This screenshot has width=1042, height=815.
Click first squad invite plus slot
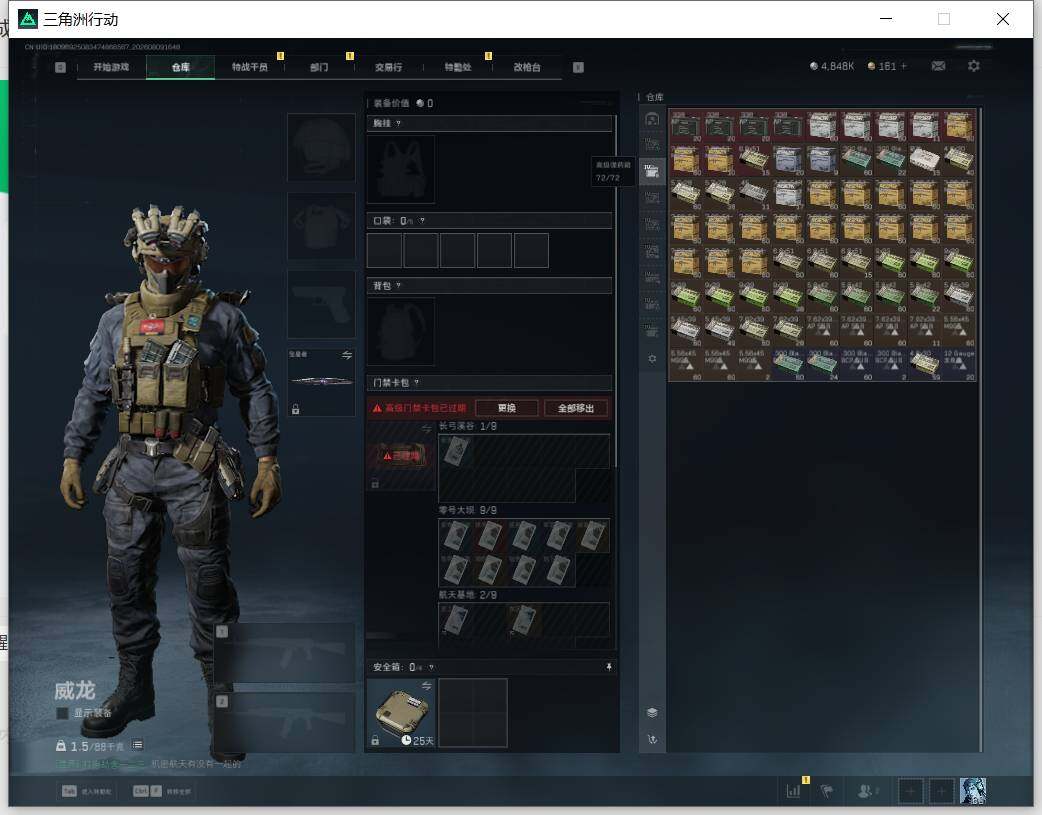click(910, 791)
